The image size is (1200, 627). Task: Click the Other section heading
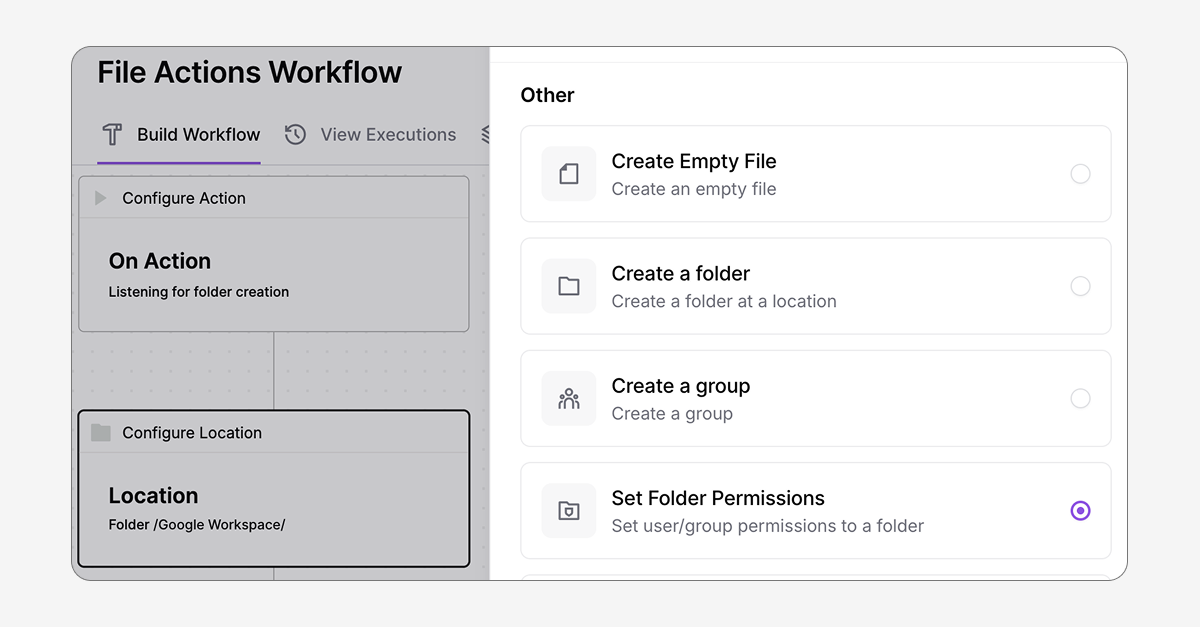(547, 95)
